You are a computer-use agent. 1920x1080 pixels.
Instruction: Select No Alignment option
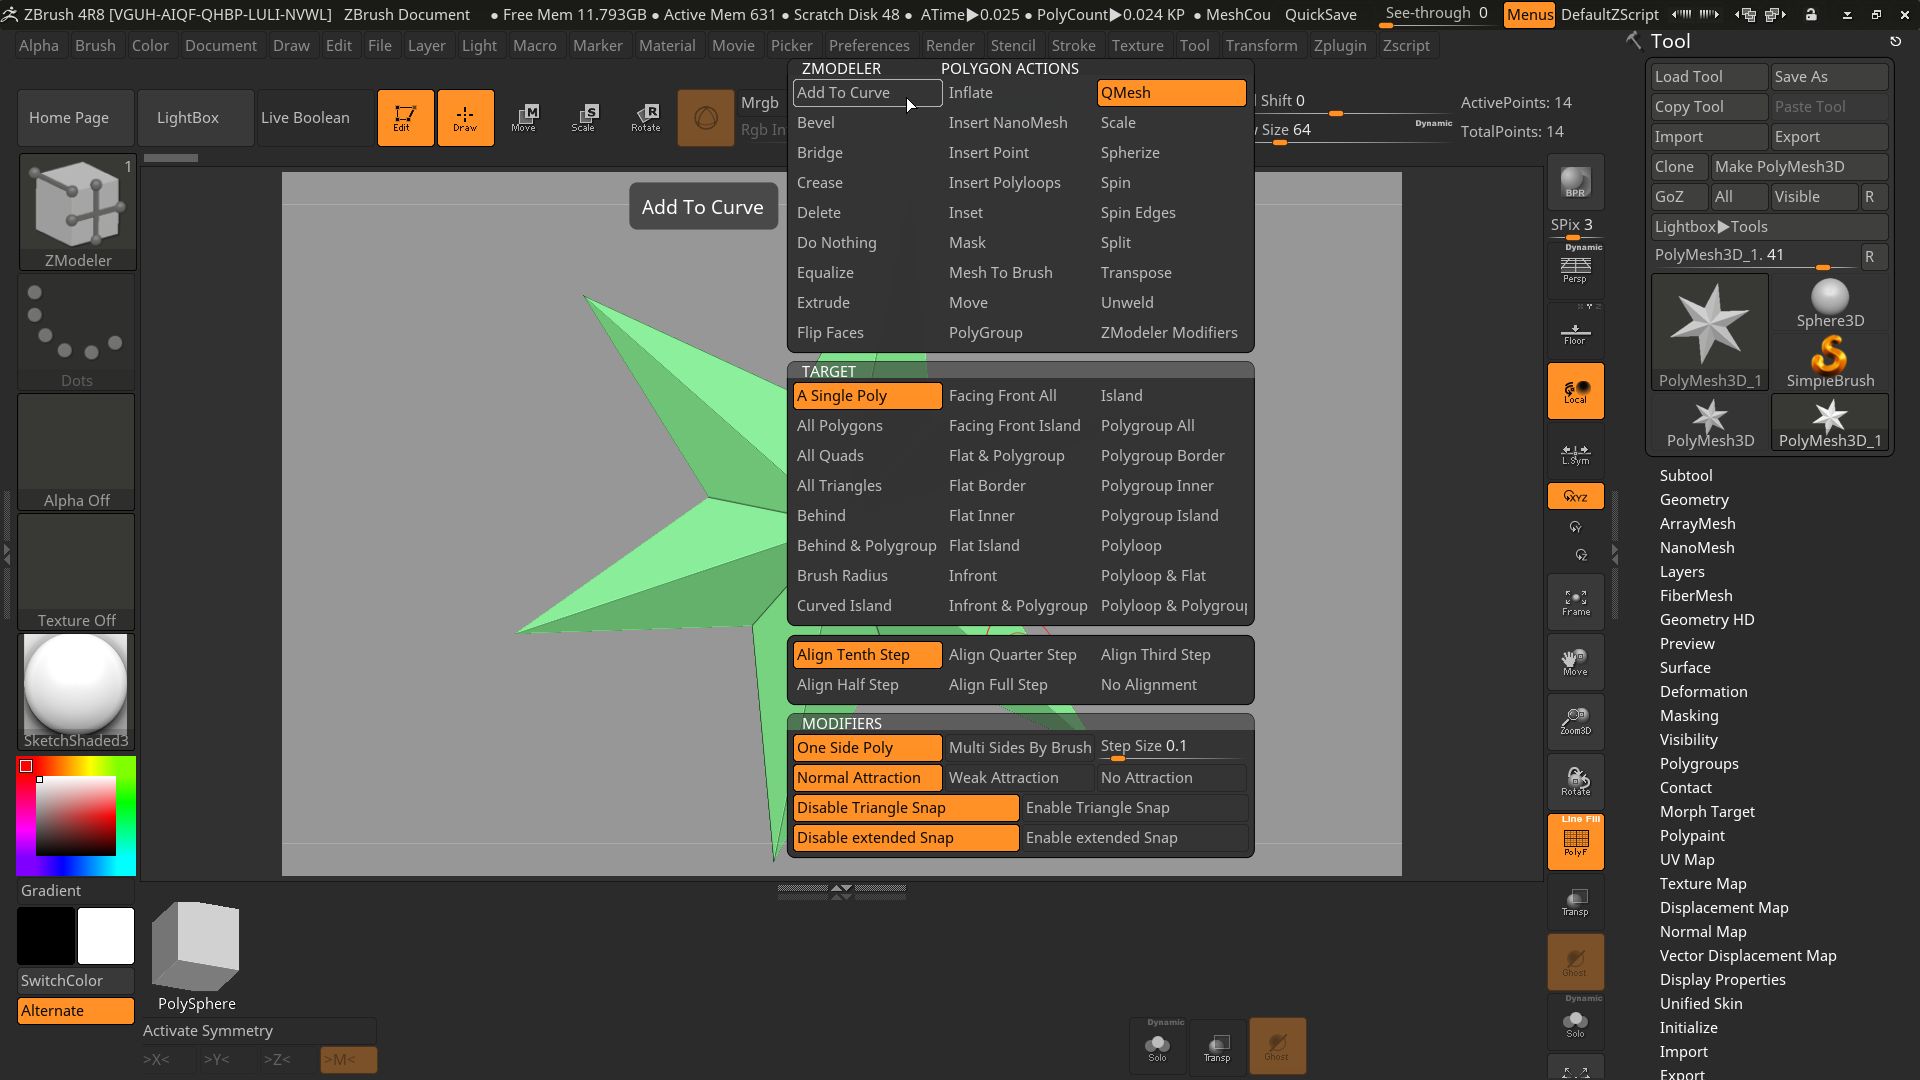1172,685
